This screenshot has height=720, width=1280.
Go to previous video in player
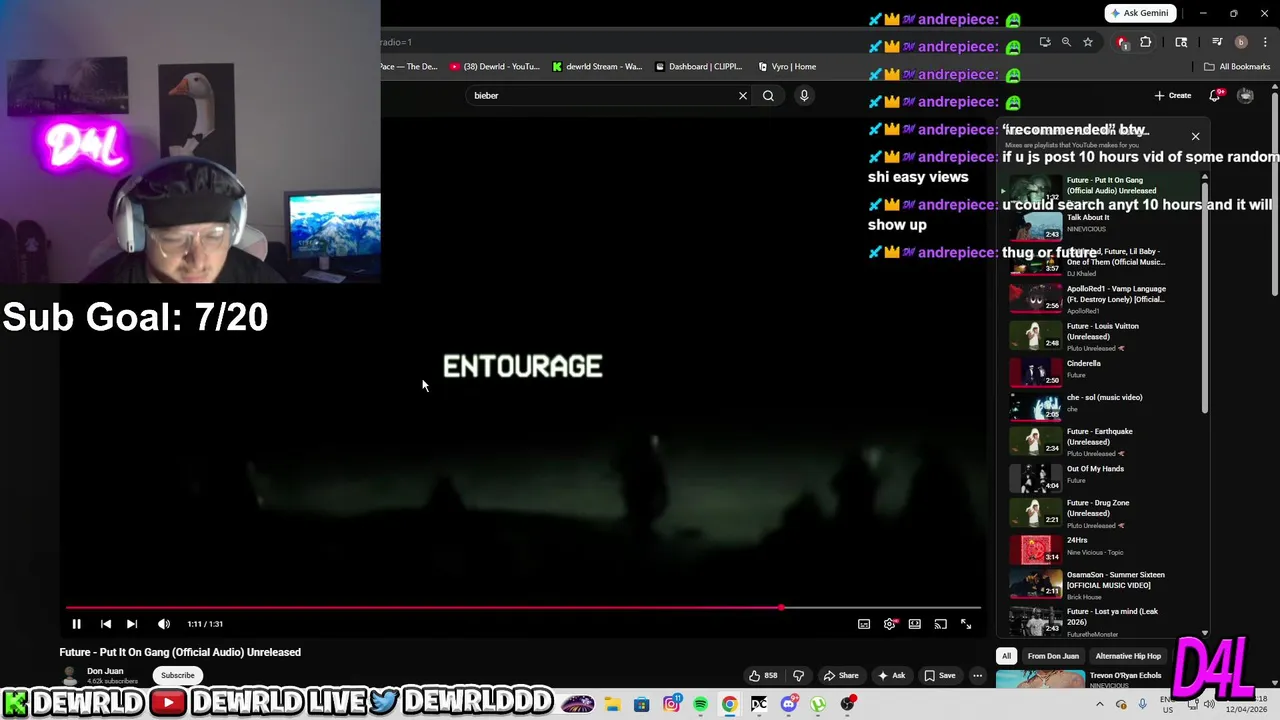click(106, 624)
